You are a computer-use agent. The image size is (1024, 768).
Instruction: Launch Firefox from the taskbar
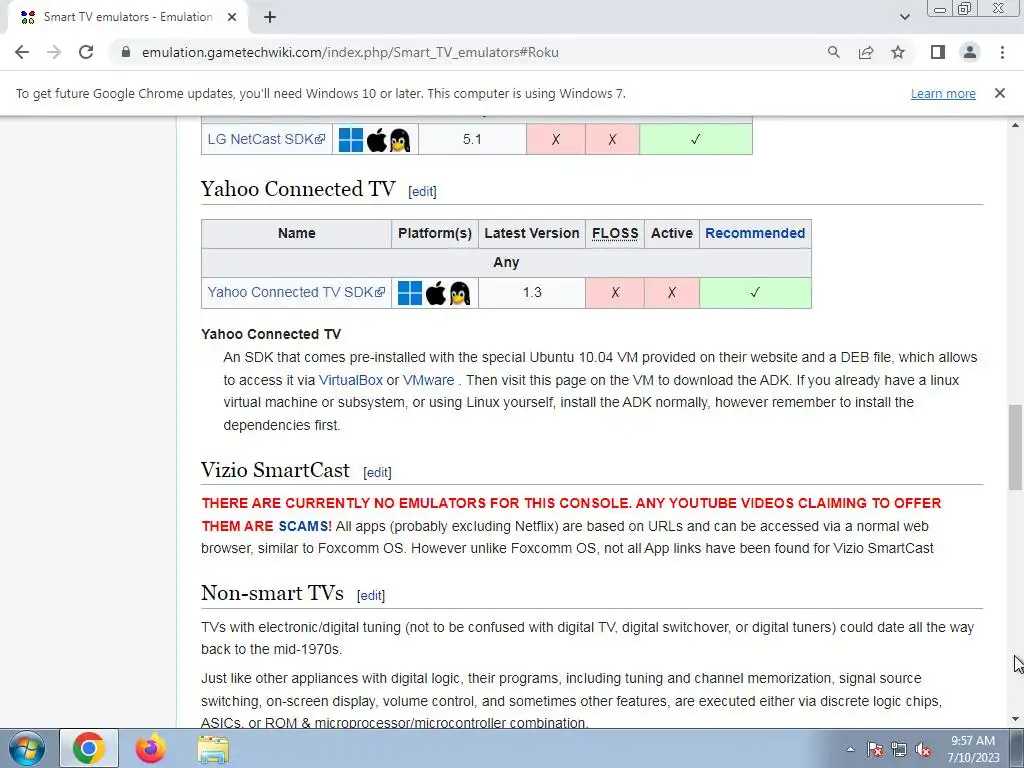coord(151,748)
